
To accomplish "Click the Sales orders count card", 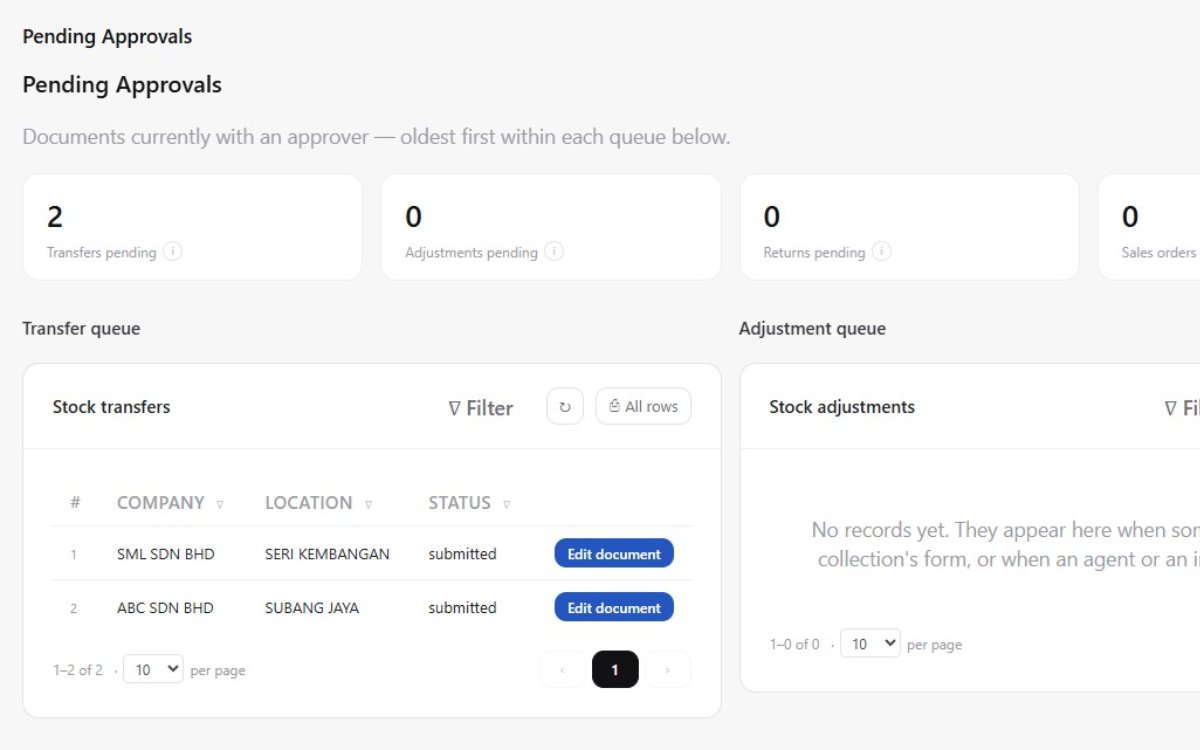I will click(x=1149, y=227).
